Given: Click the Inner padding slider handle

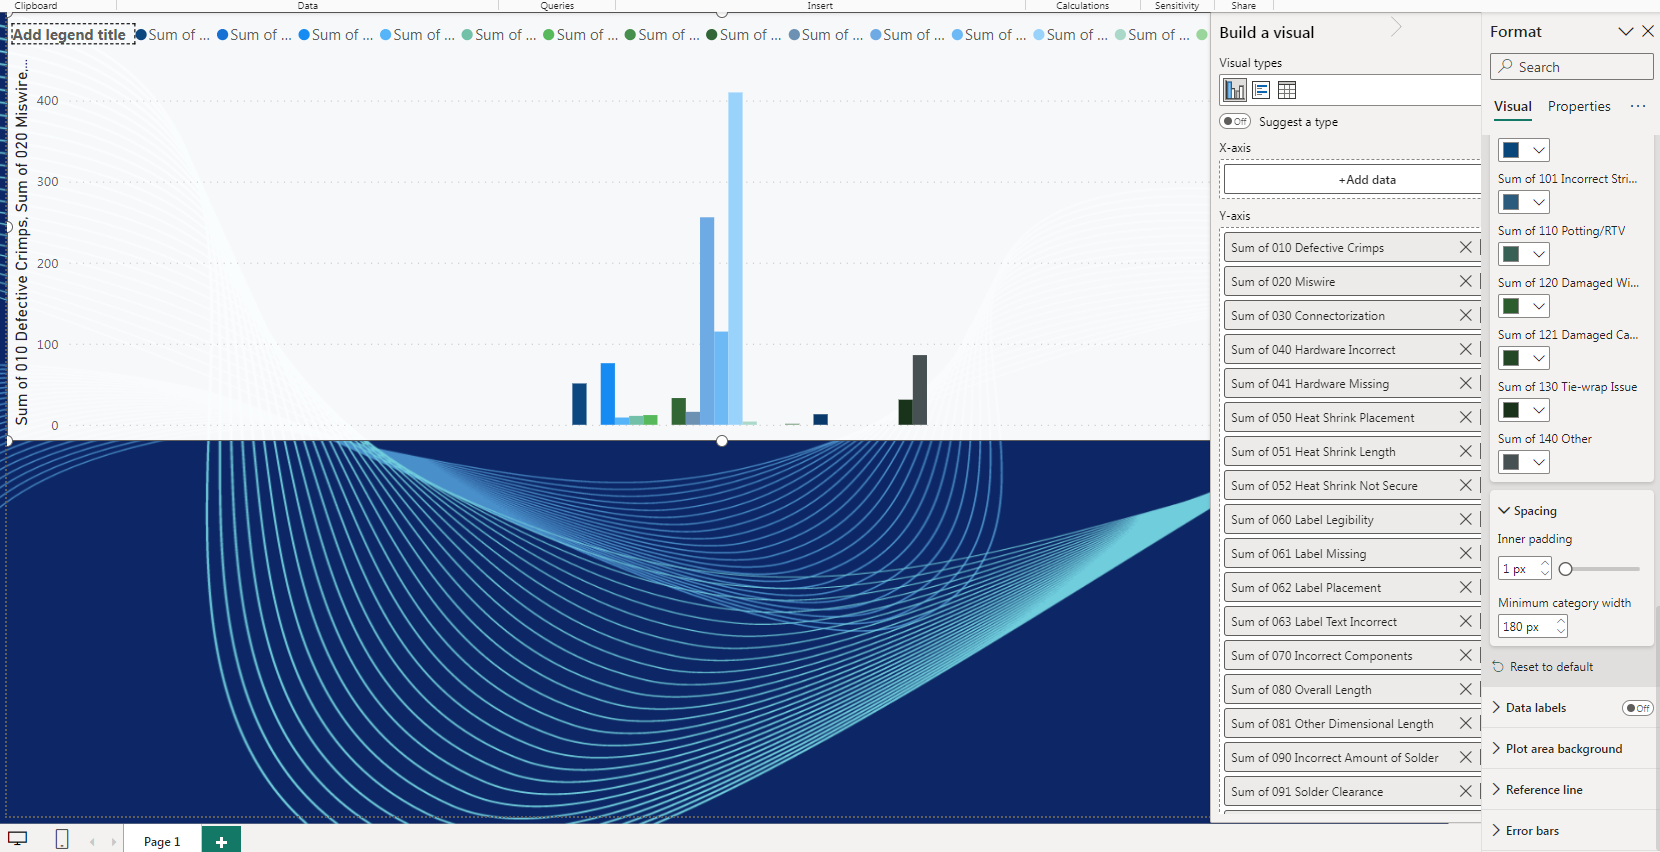Looking at the screenshot, I should (x=1566, y=569).
